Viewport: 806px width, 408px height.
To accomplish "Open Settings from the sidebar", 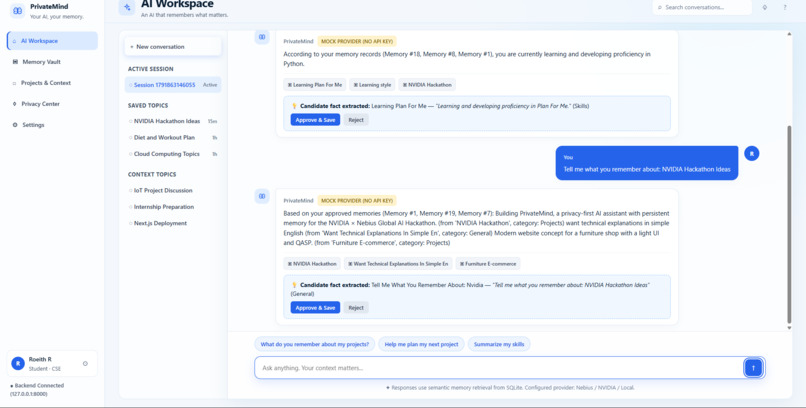I will (52, 125).
